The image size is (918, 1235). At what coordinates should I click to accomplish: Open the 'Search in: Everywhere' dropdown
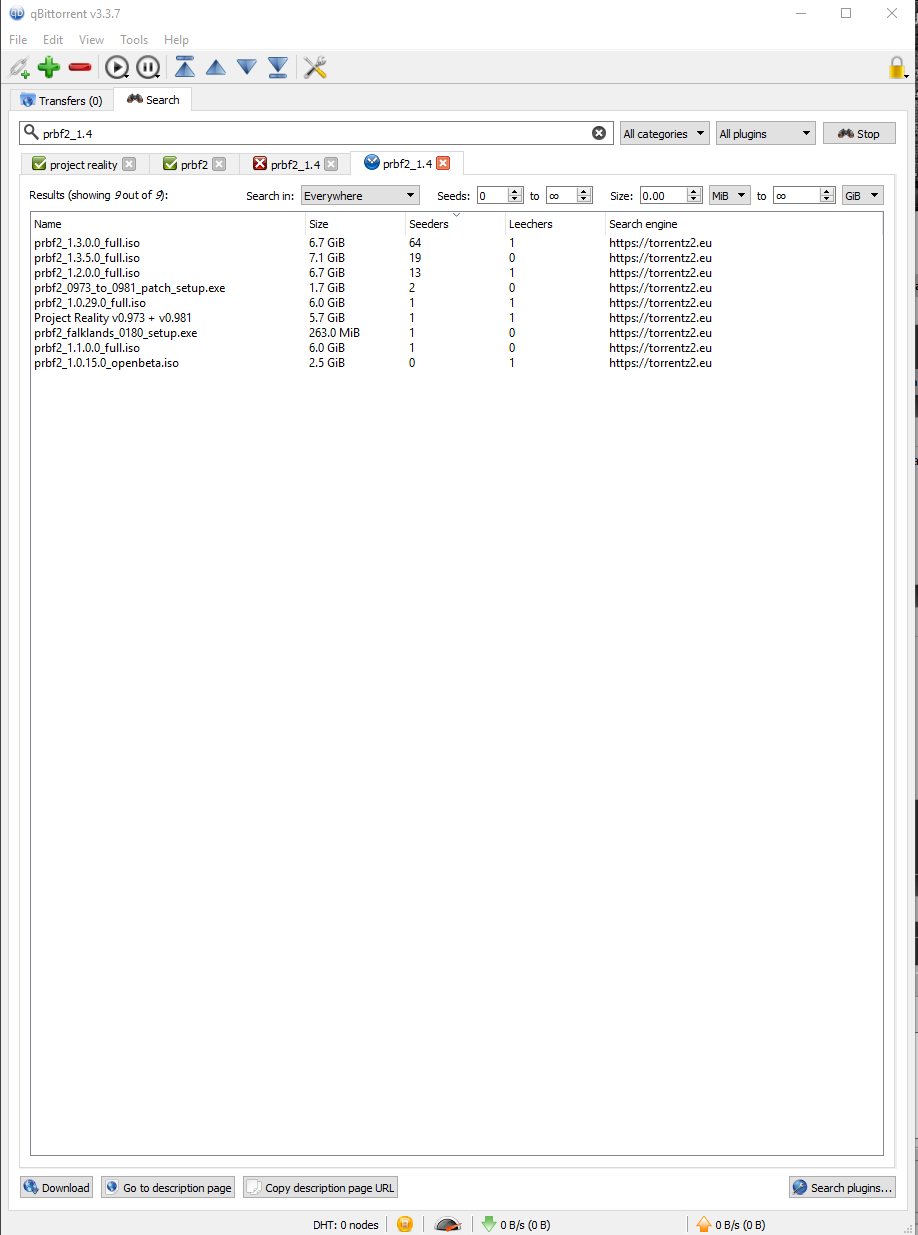click(361, 196)
